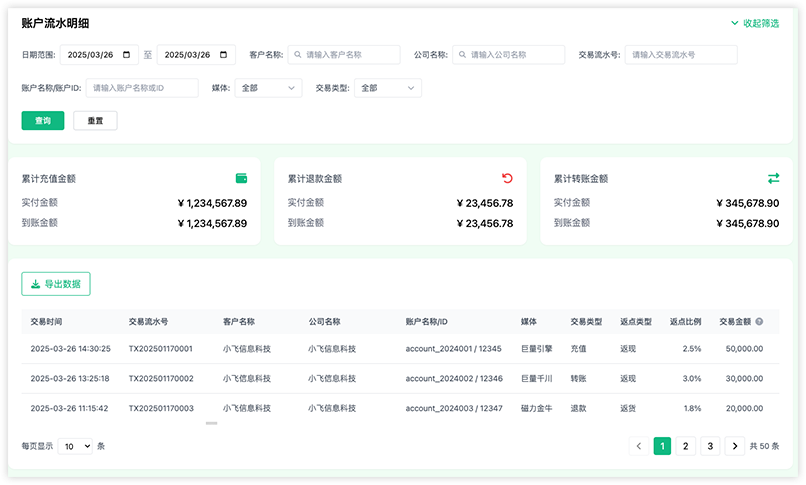The image size is (806, 485).
Task: Open the end date calendar picker icon
Action: click(x=223, y=54)
